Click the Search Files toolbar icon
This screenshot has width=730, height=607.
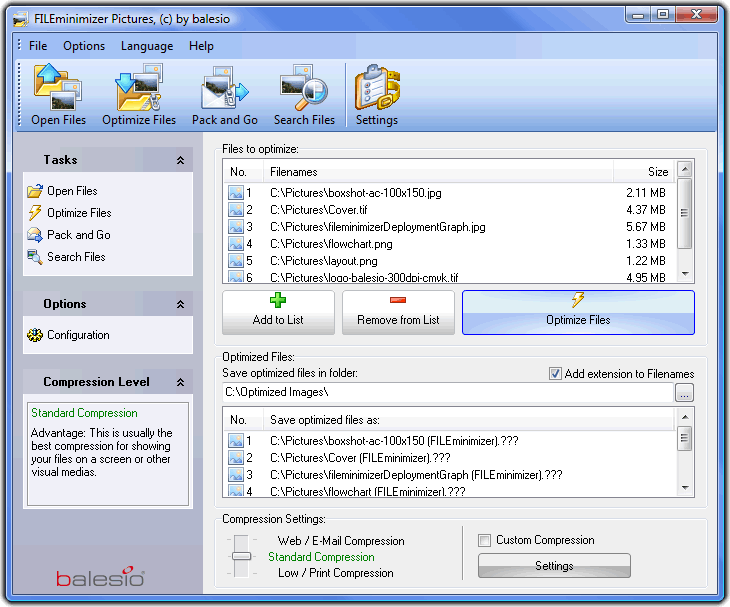304,87
